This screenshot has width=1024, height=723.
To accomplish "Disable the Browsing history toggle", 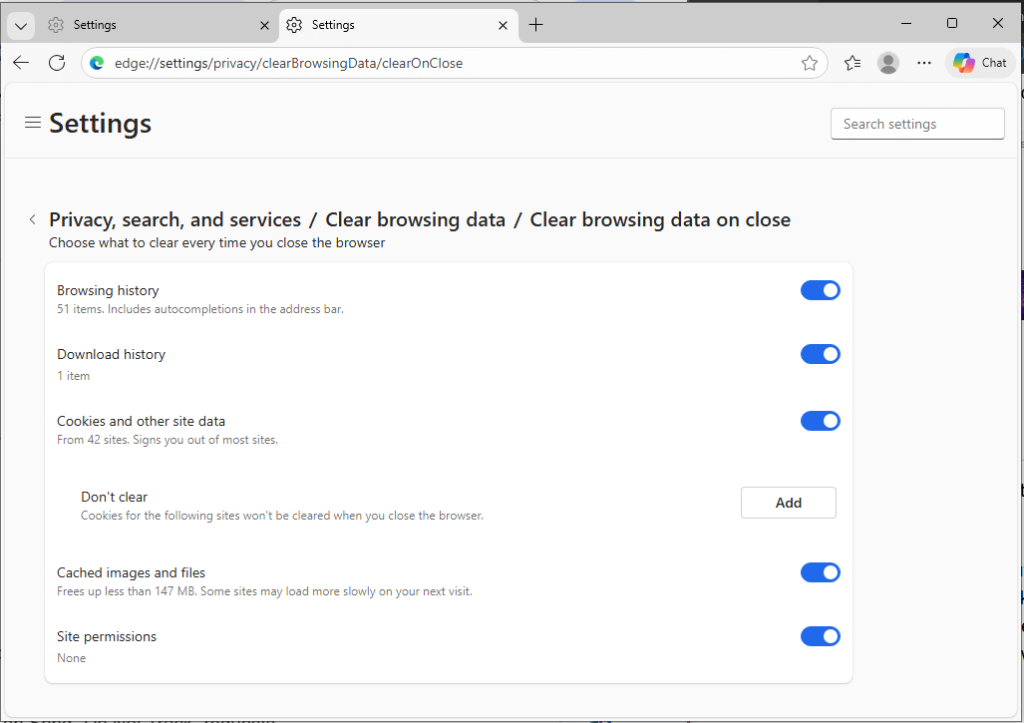I will click(820, 290).
